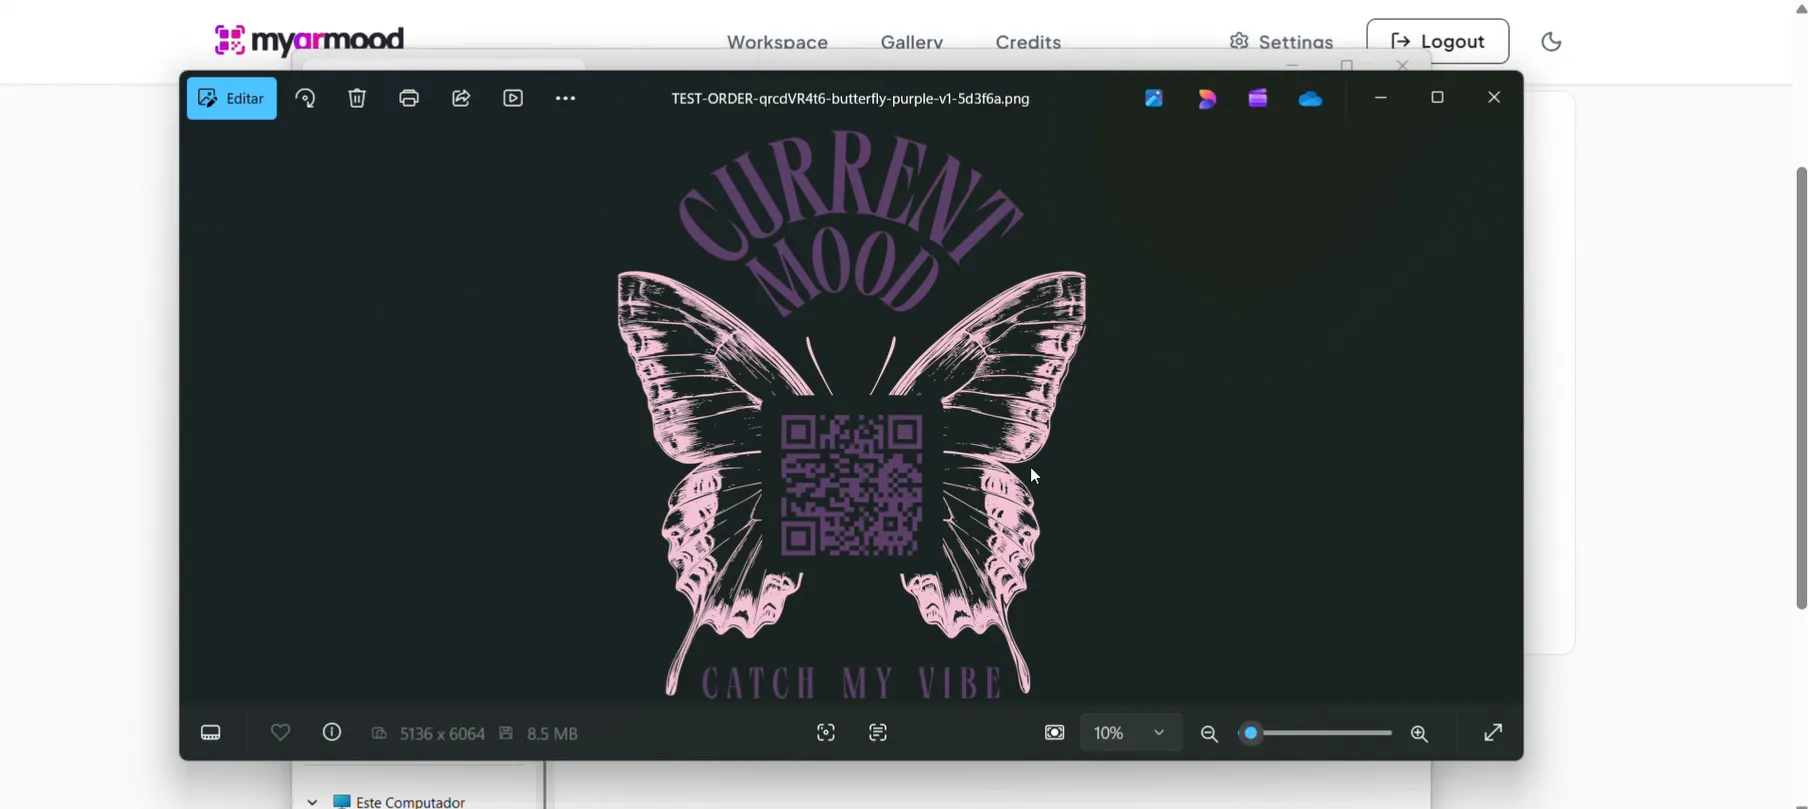The width and height of the screenshot is (1808, 809).
Task: Click the 8.5 MB file size text
Action: [x=552, y=734]
